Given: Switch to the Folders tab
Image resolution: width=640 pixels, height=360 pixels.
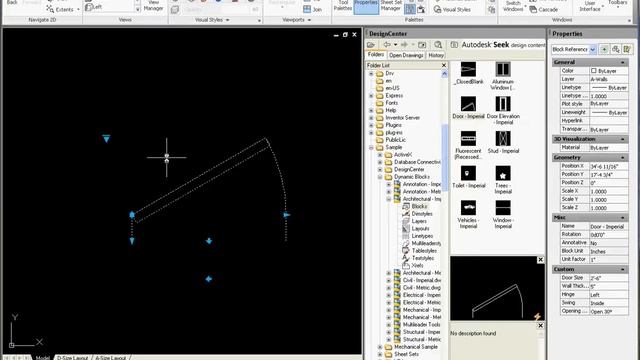Looking at the screenshot, I should (376, 55).
